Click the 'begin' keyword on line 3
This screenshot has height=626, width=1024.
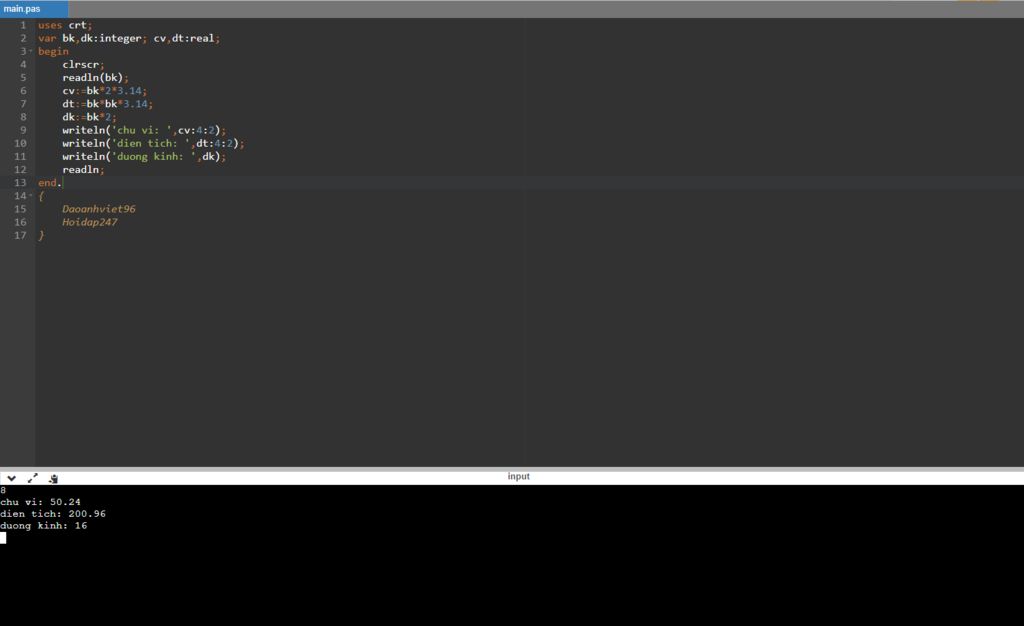pos(53,51)
